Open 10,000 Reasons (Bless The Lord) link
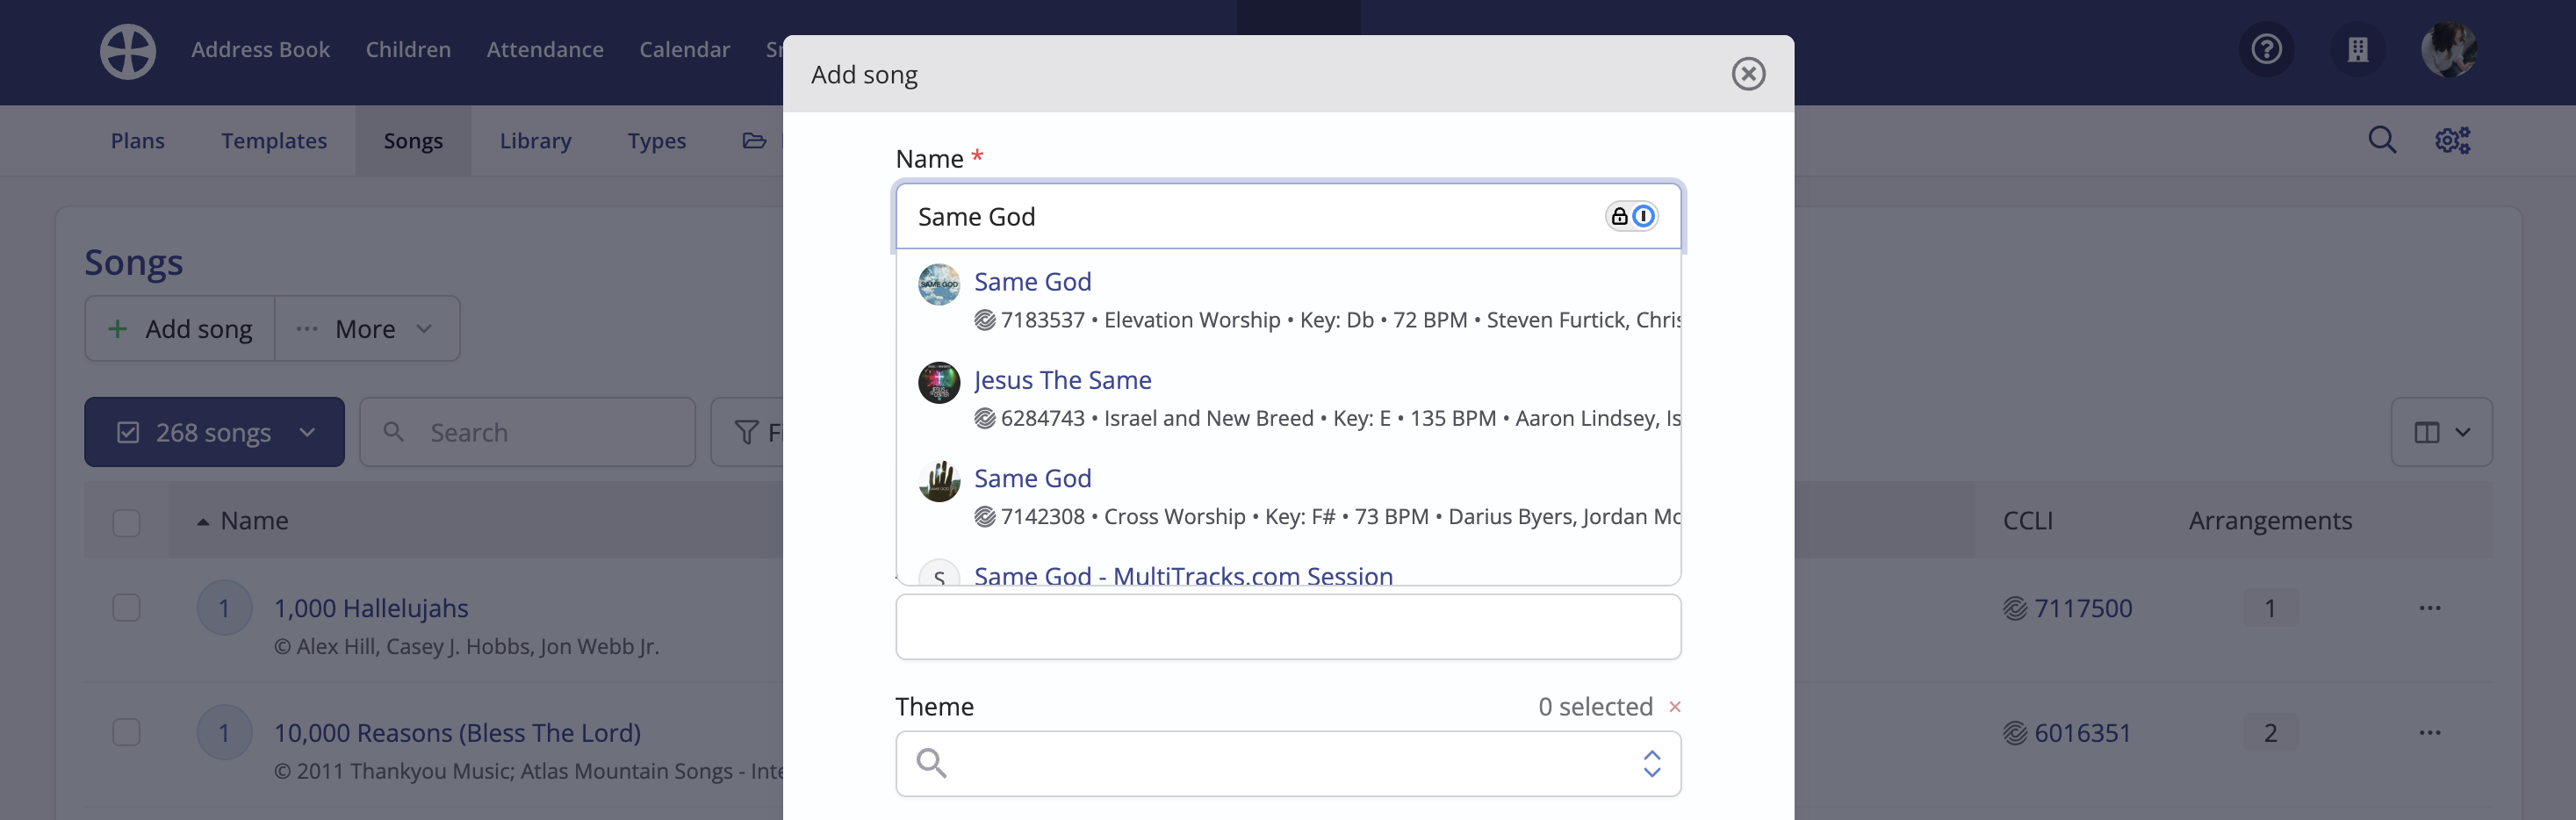2576x820 pixels. click(457, 733)
